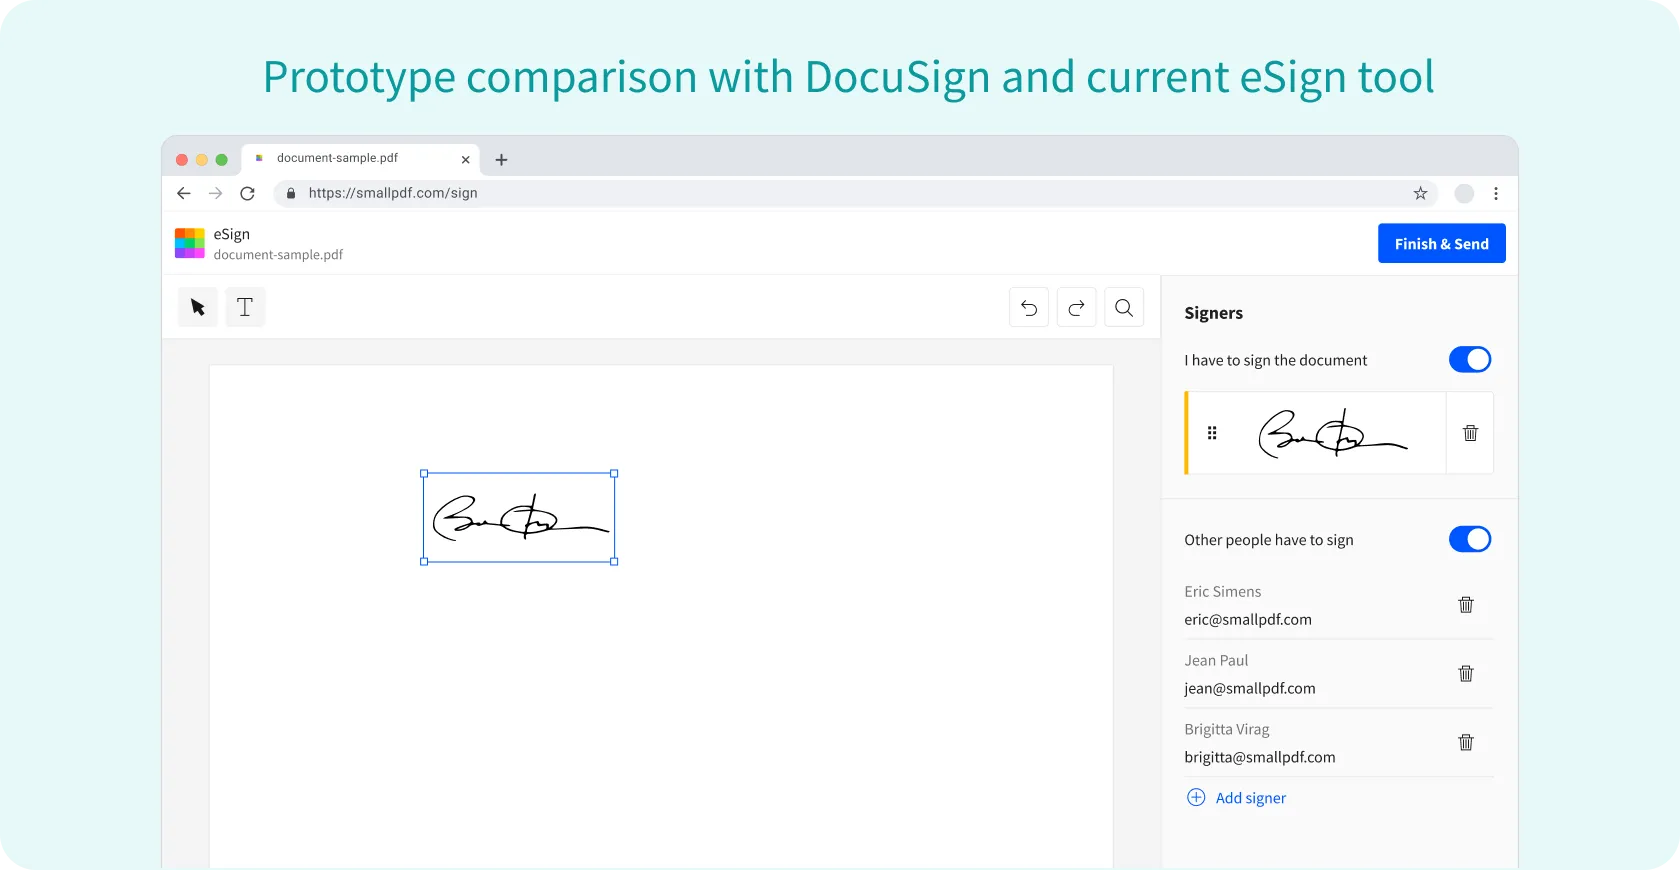Select the arrow pointer tool
This screenshot has height=870, width=1680.
pyautogui.click(x=197, y=307)
